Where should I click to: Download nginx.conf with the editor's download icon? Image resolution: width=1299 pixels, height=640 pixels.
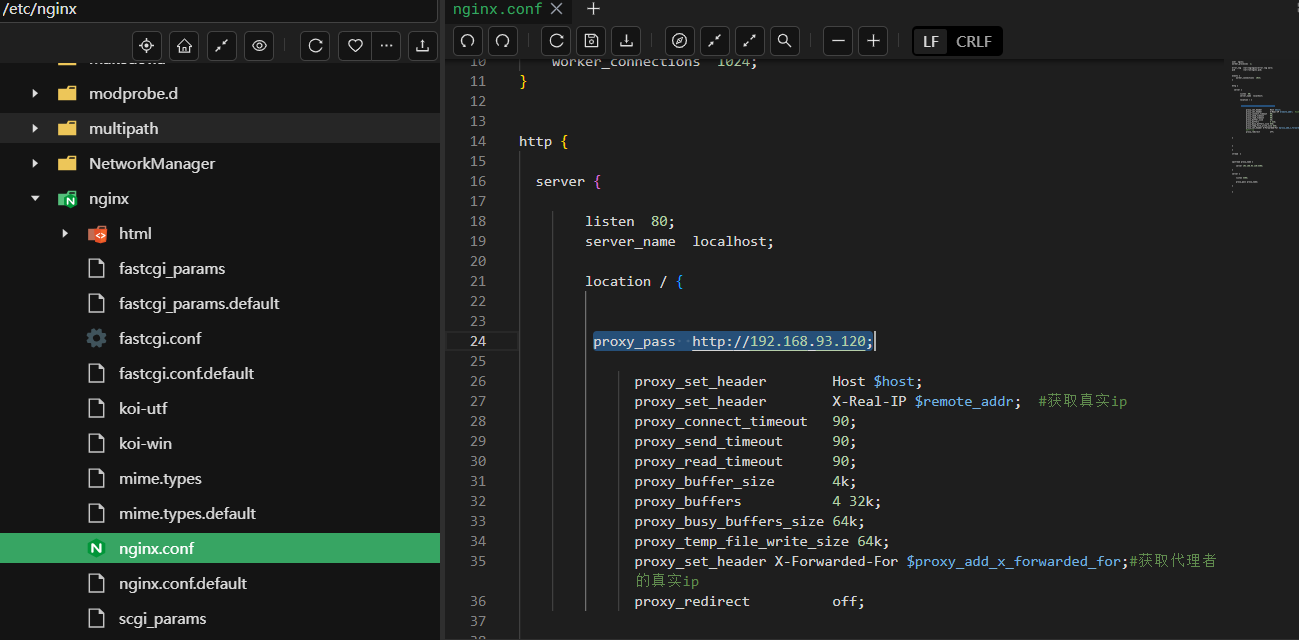point(626,41)
